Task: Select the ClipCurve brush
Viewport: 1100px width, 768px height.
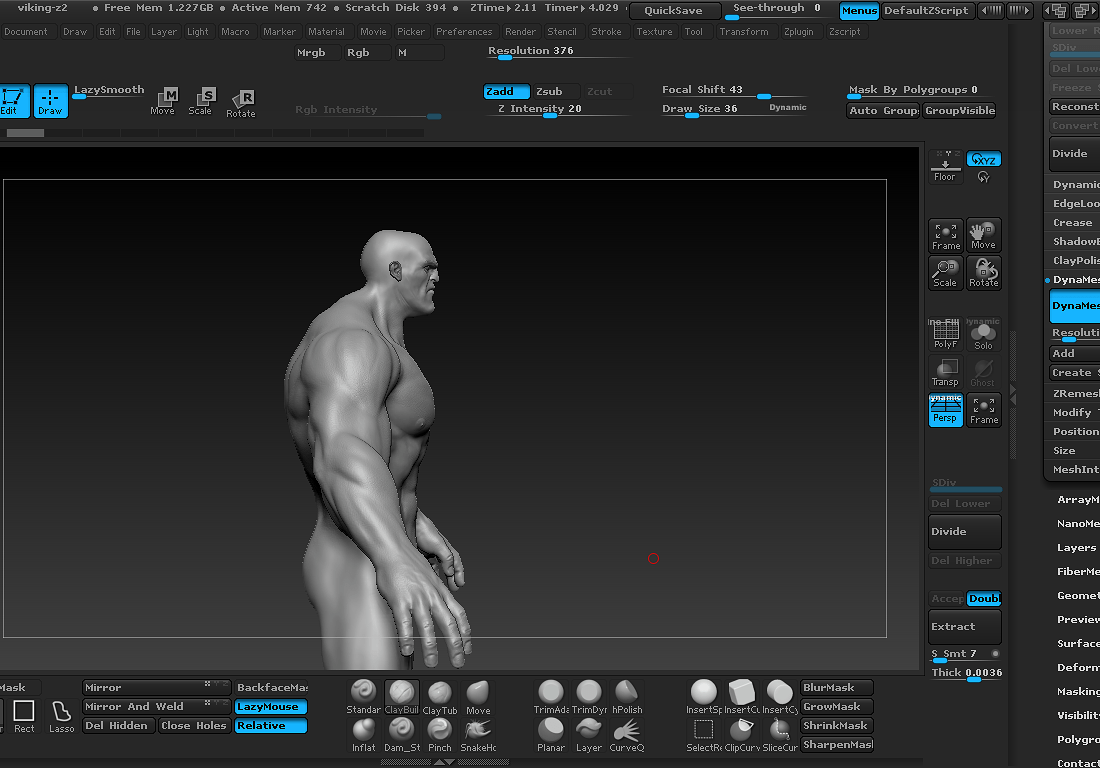Action: [742, 735]
